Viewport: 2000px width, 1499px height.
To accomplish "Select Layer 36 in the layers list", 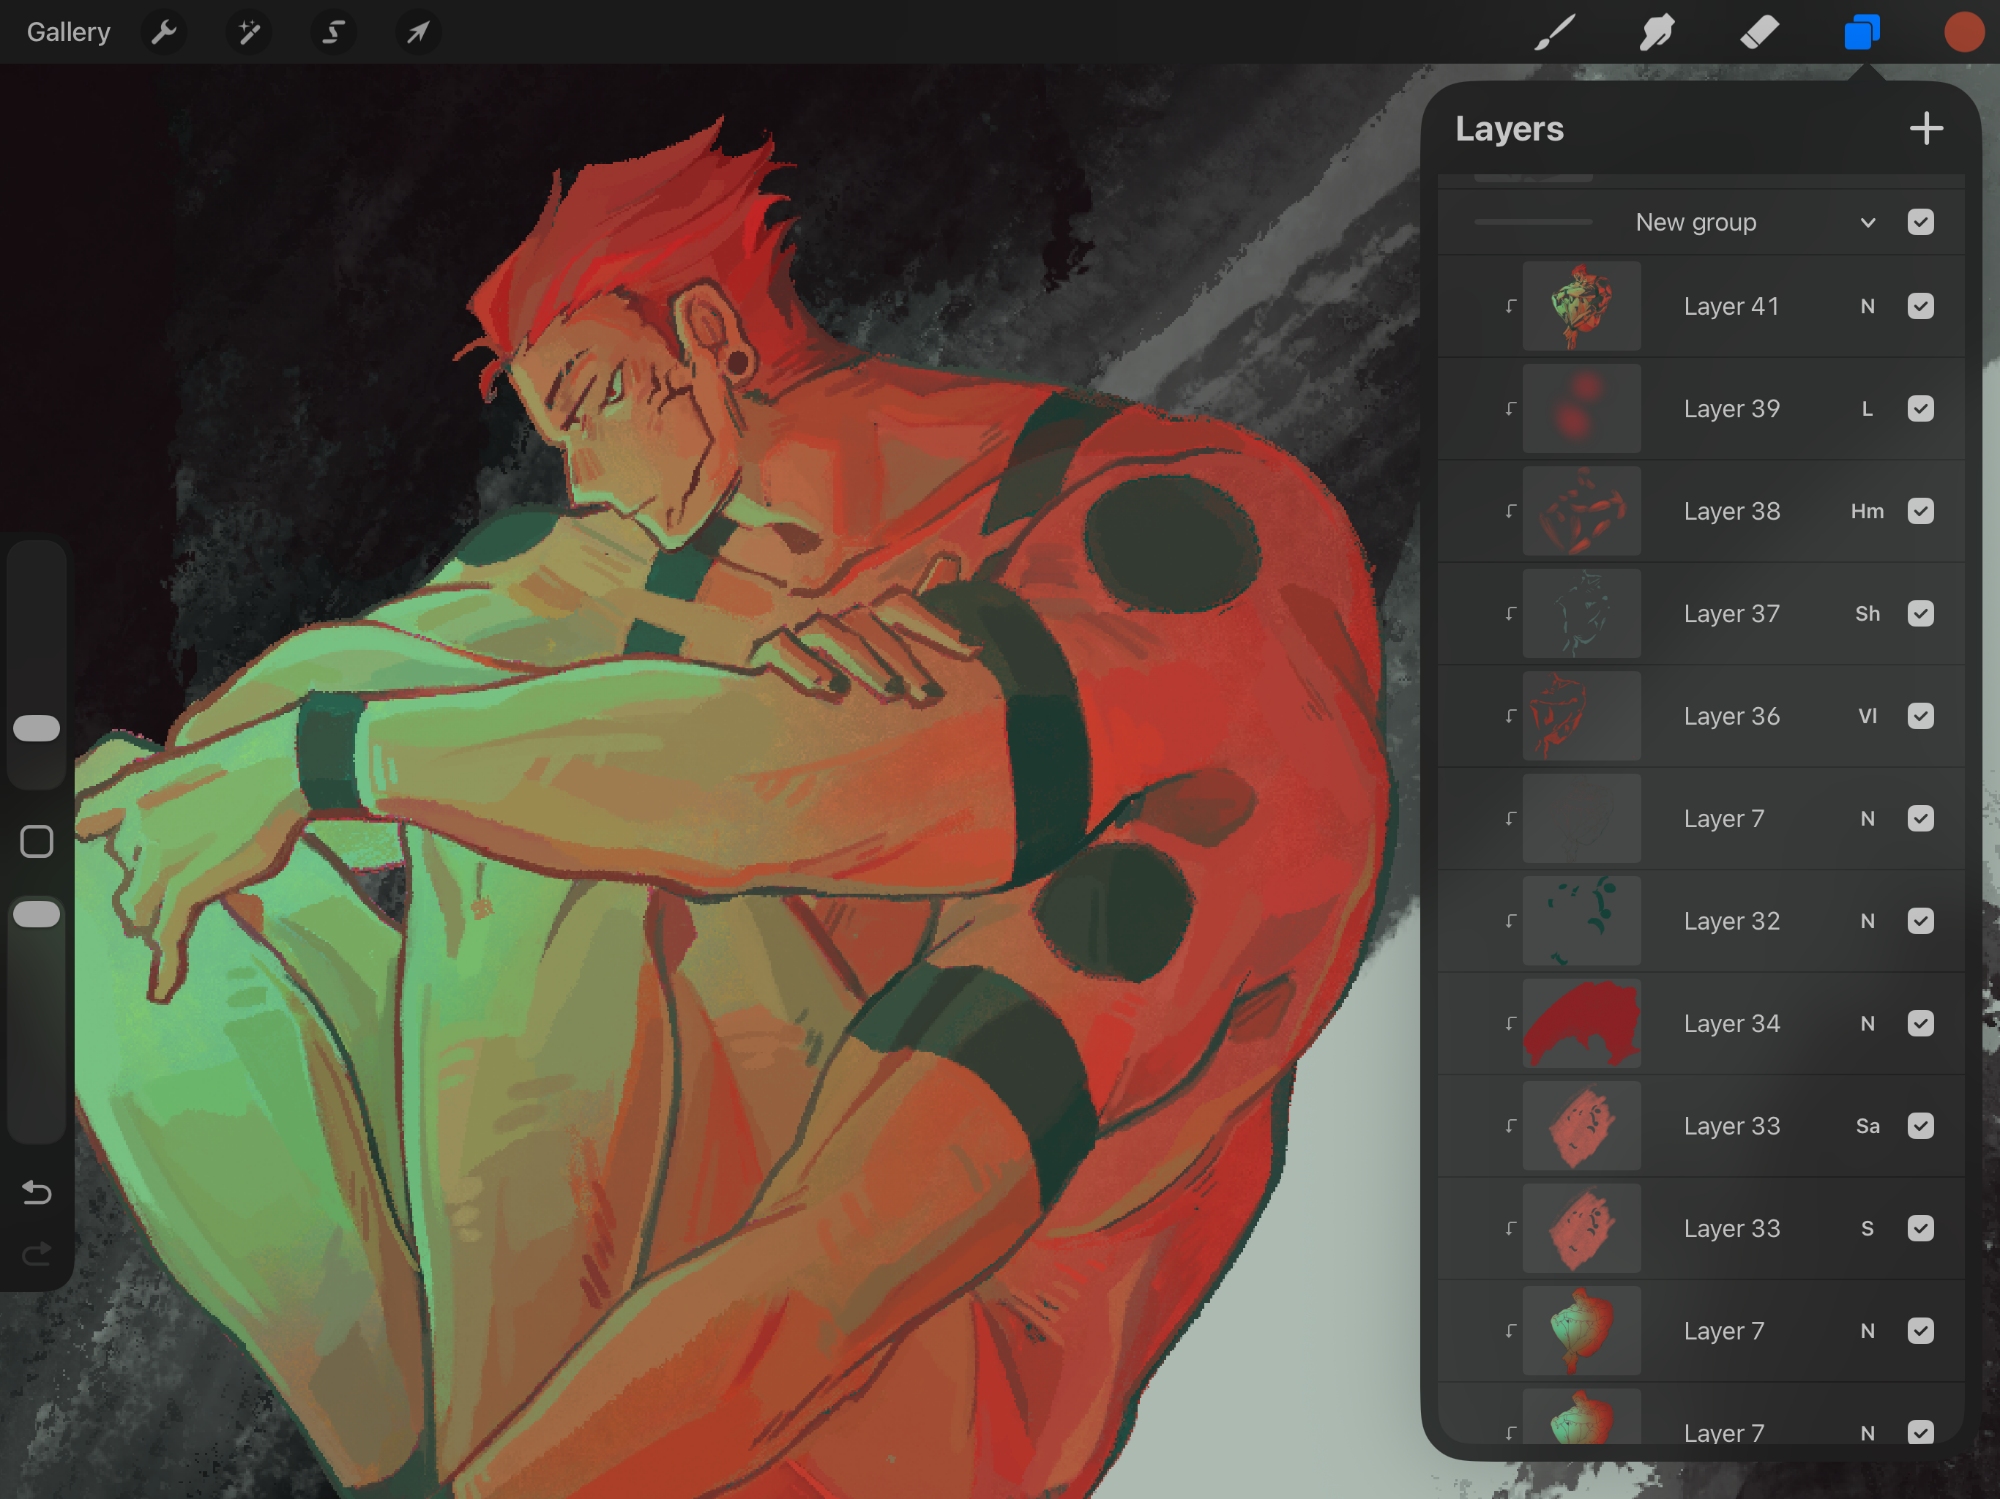I will (1731, 716).
